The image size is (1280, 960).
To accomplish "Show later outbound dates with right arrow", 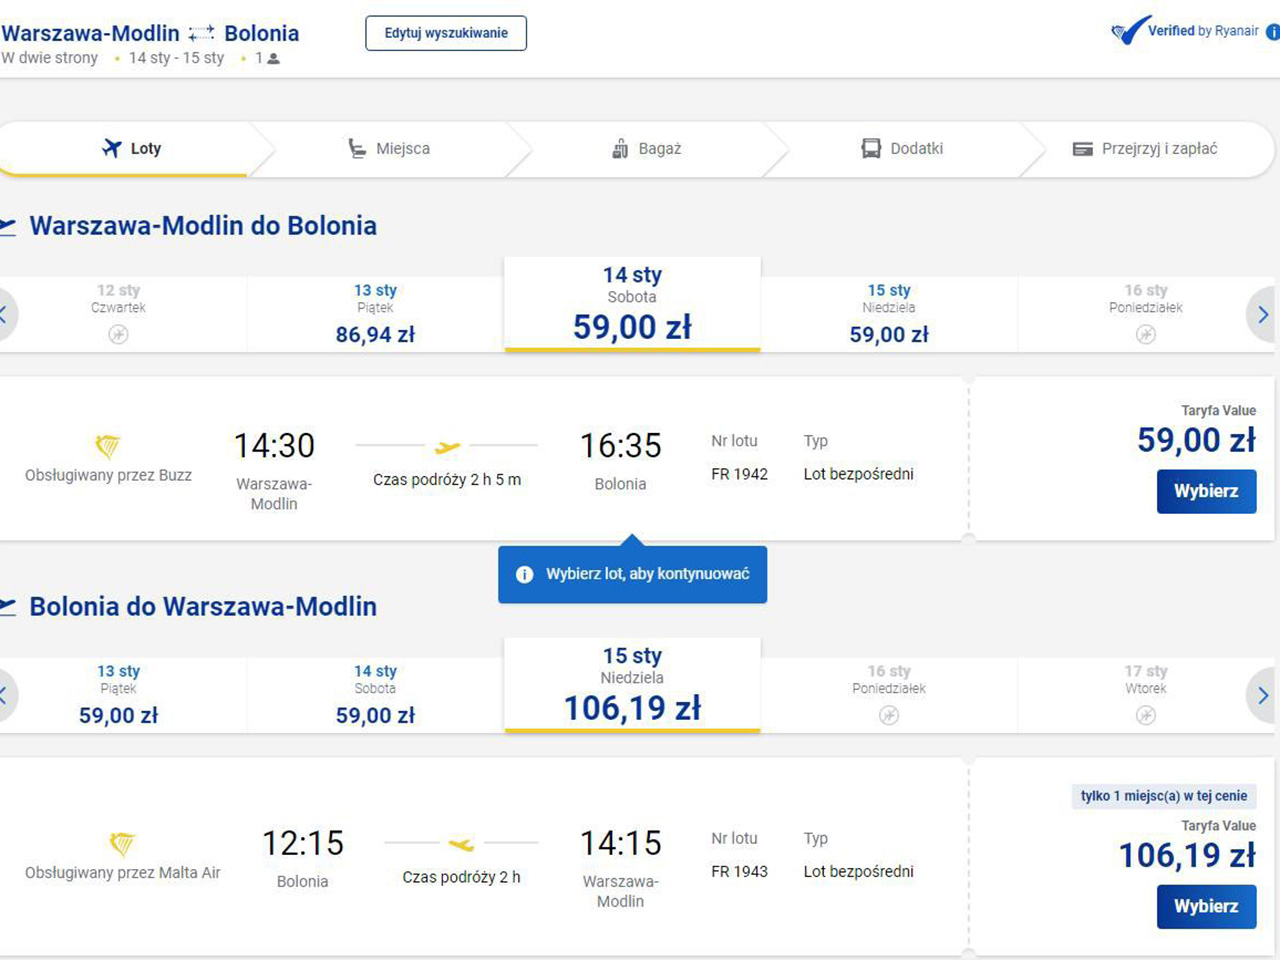I will pos(1263,315).
